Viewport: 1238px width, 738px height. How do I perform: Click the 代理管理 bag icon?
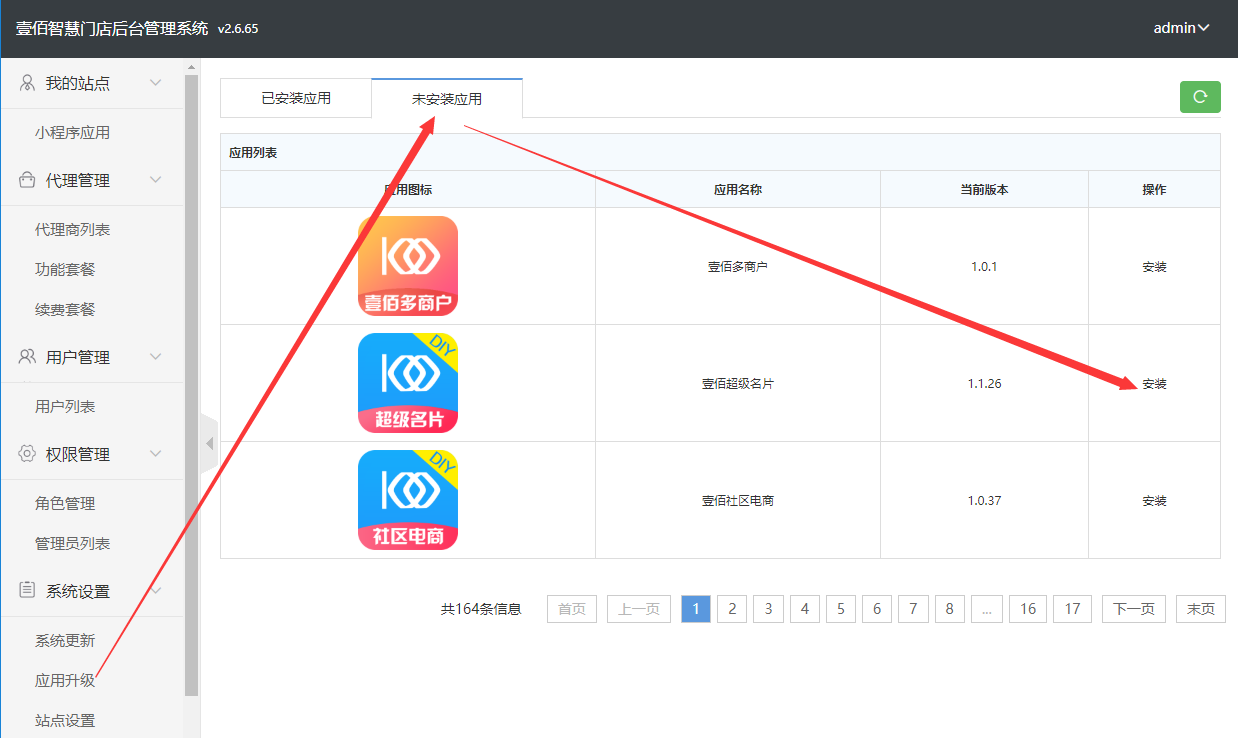[28, 180]
